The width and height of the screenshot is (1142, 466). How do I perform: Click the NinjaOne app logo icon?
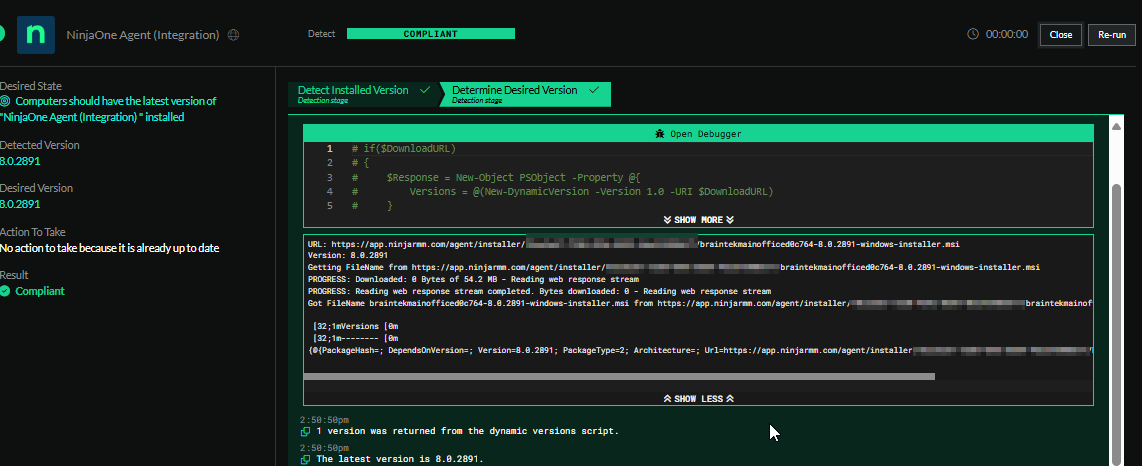coord(36,34)
